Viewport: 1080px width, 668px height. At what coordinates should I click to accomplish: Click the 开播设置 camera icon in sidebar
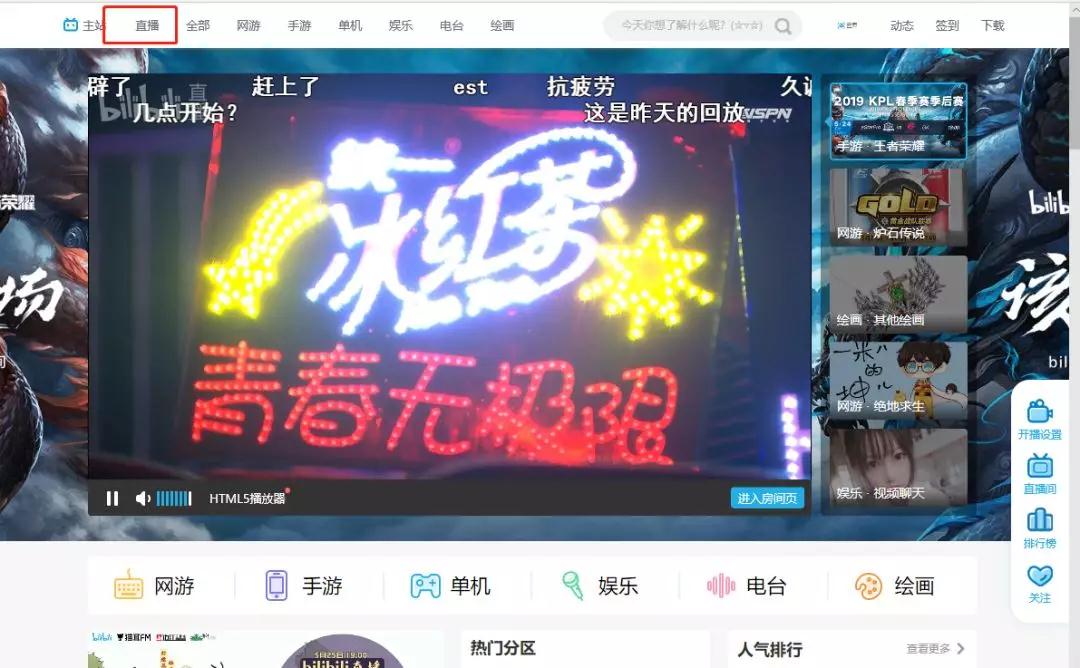[x=1039, y=411]
